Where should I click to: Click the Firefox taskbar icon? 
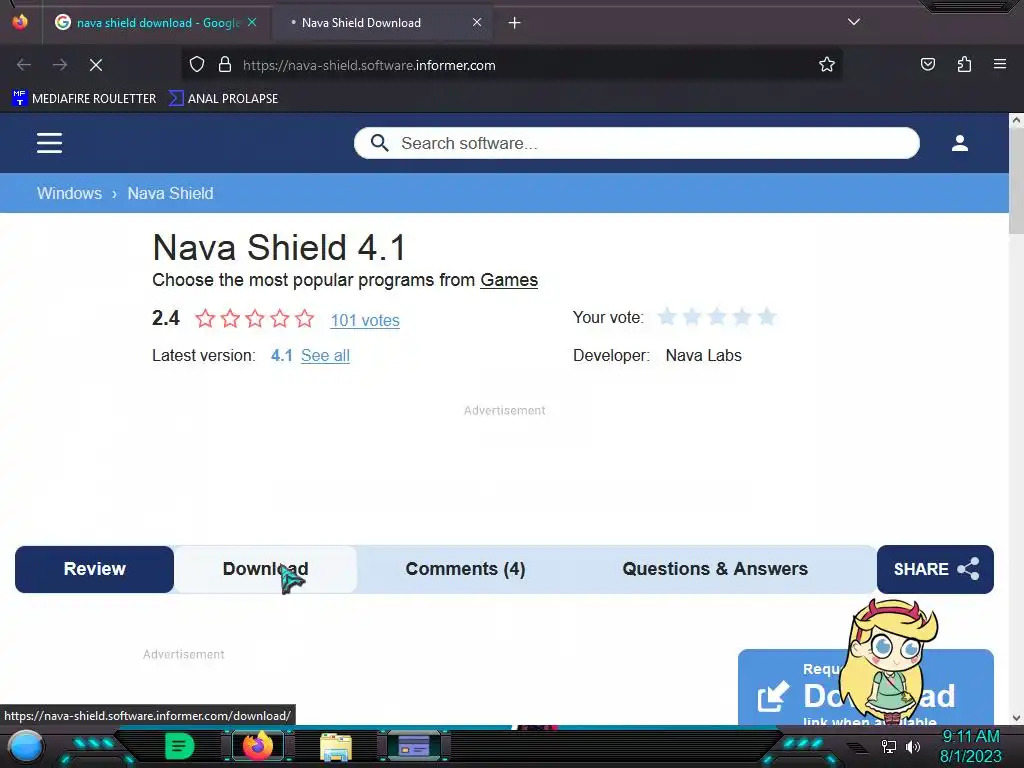(x=258, y=746)
